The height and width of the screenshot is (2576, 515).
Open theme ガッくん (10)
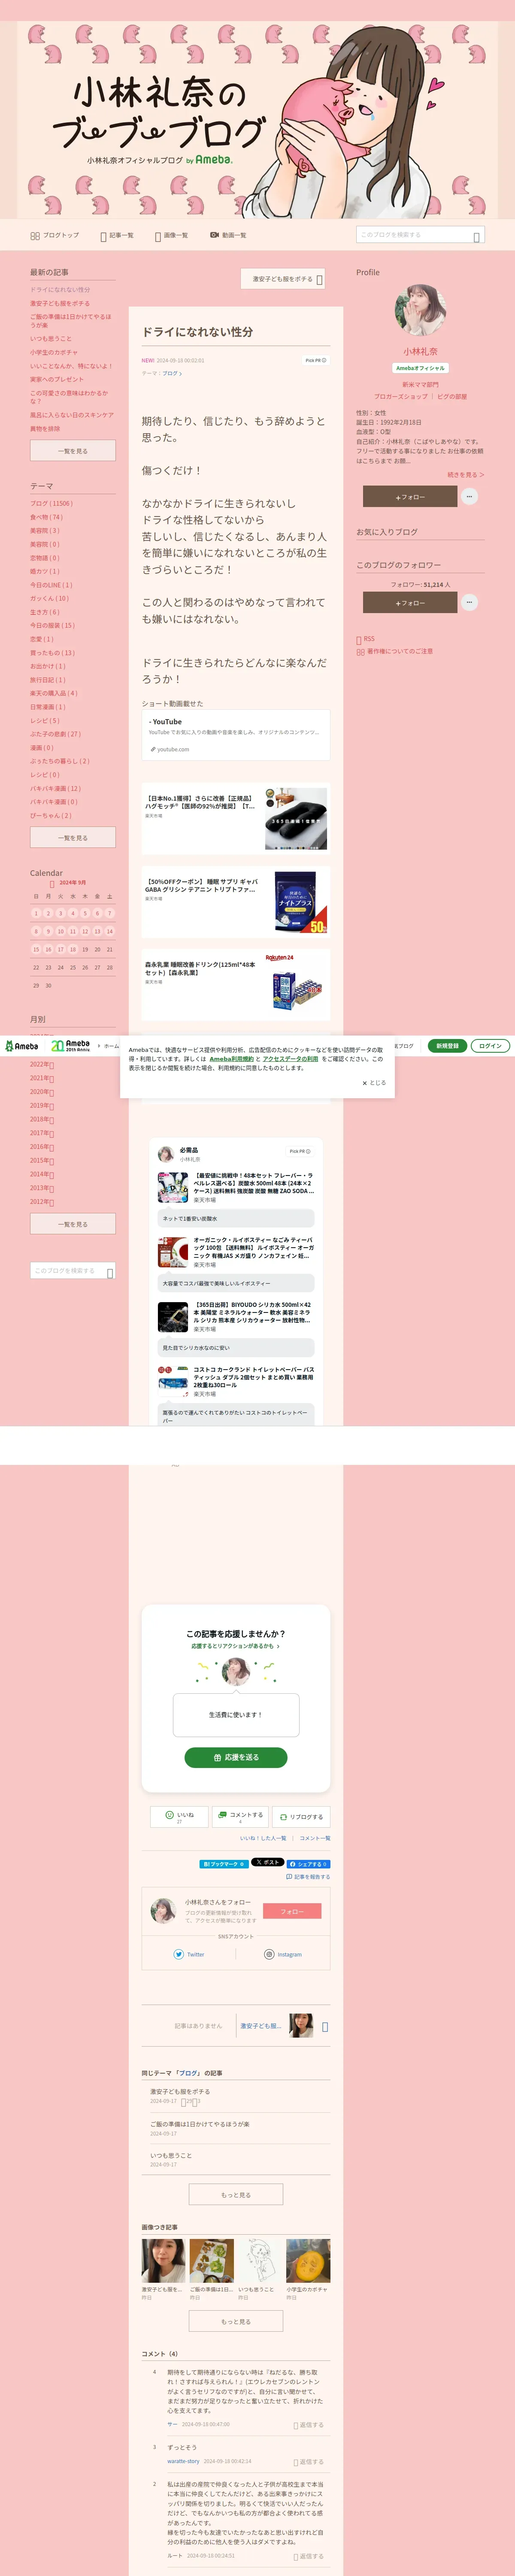pos(49,598)
